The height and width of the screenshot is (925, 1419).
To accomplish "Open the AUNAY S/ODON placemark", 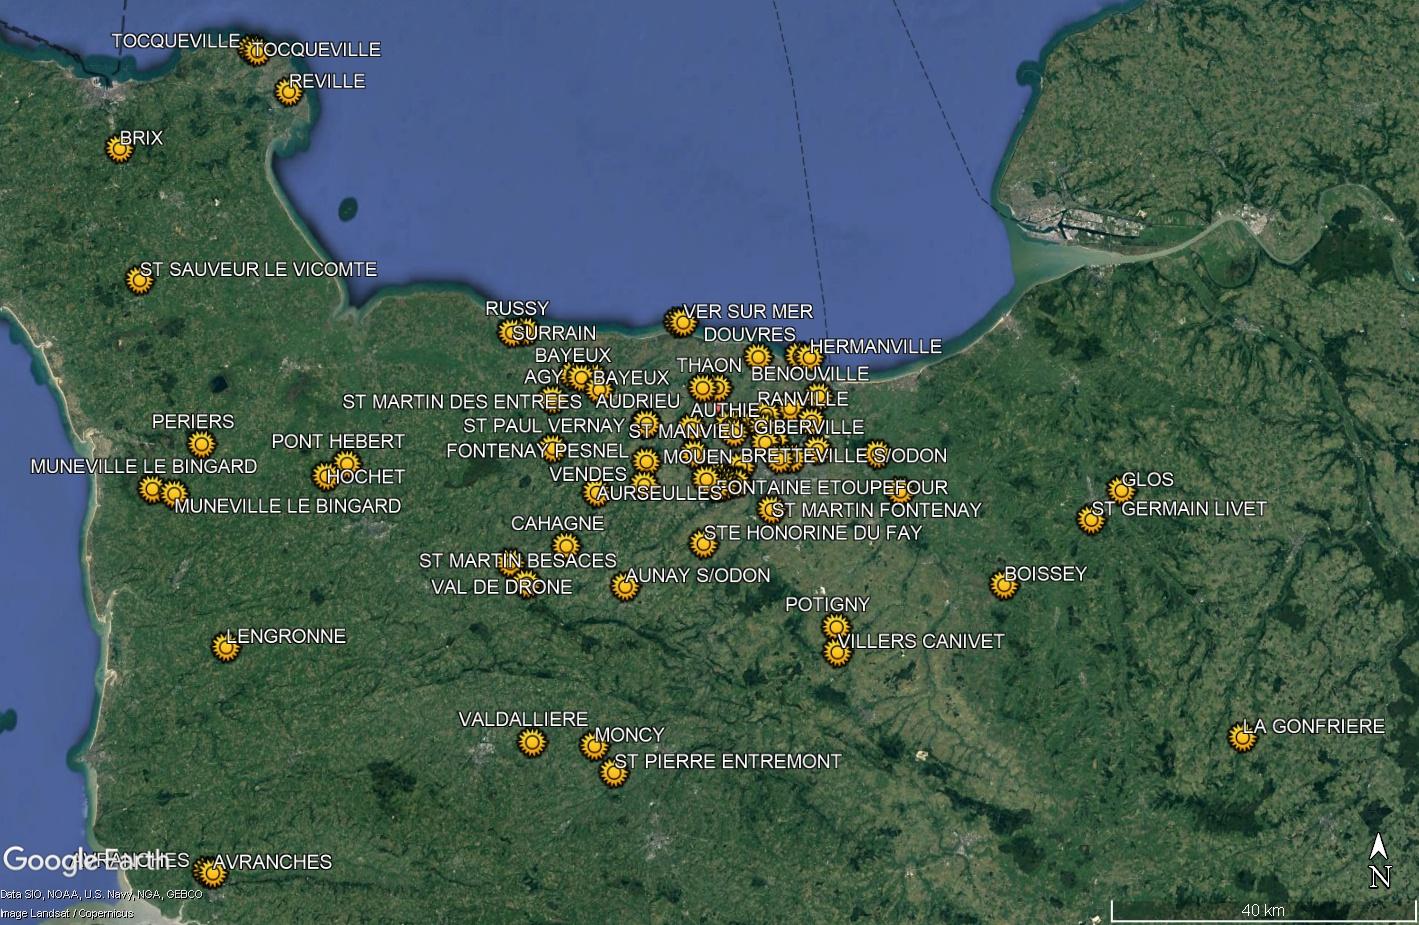I will [x=625, y=586].
